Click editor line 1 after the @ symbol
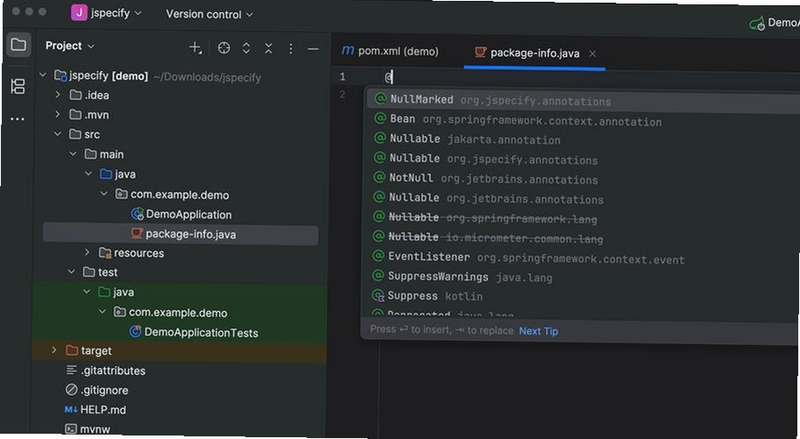Viewport: 800px width, 439px height. 392,78
